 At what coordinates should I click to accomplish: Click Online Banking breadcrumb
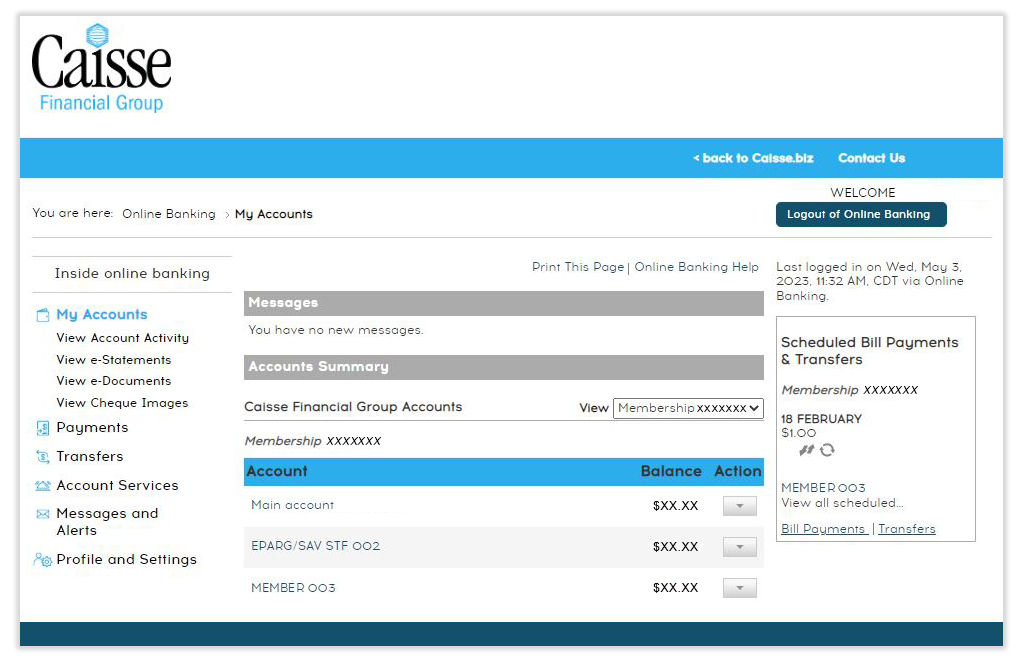[169, 214]
